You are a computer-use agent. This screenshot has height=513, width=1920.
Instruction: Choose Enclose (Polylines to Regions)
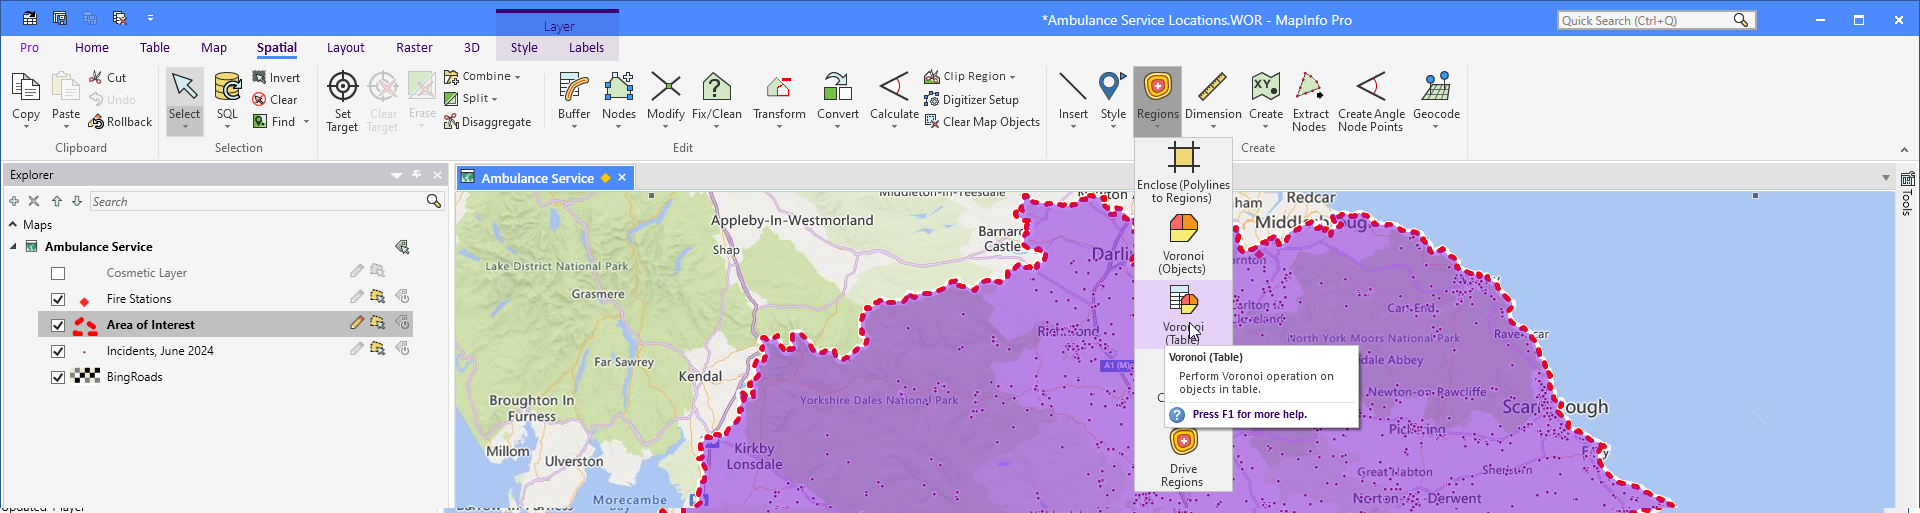point(1183,173)
